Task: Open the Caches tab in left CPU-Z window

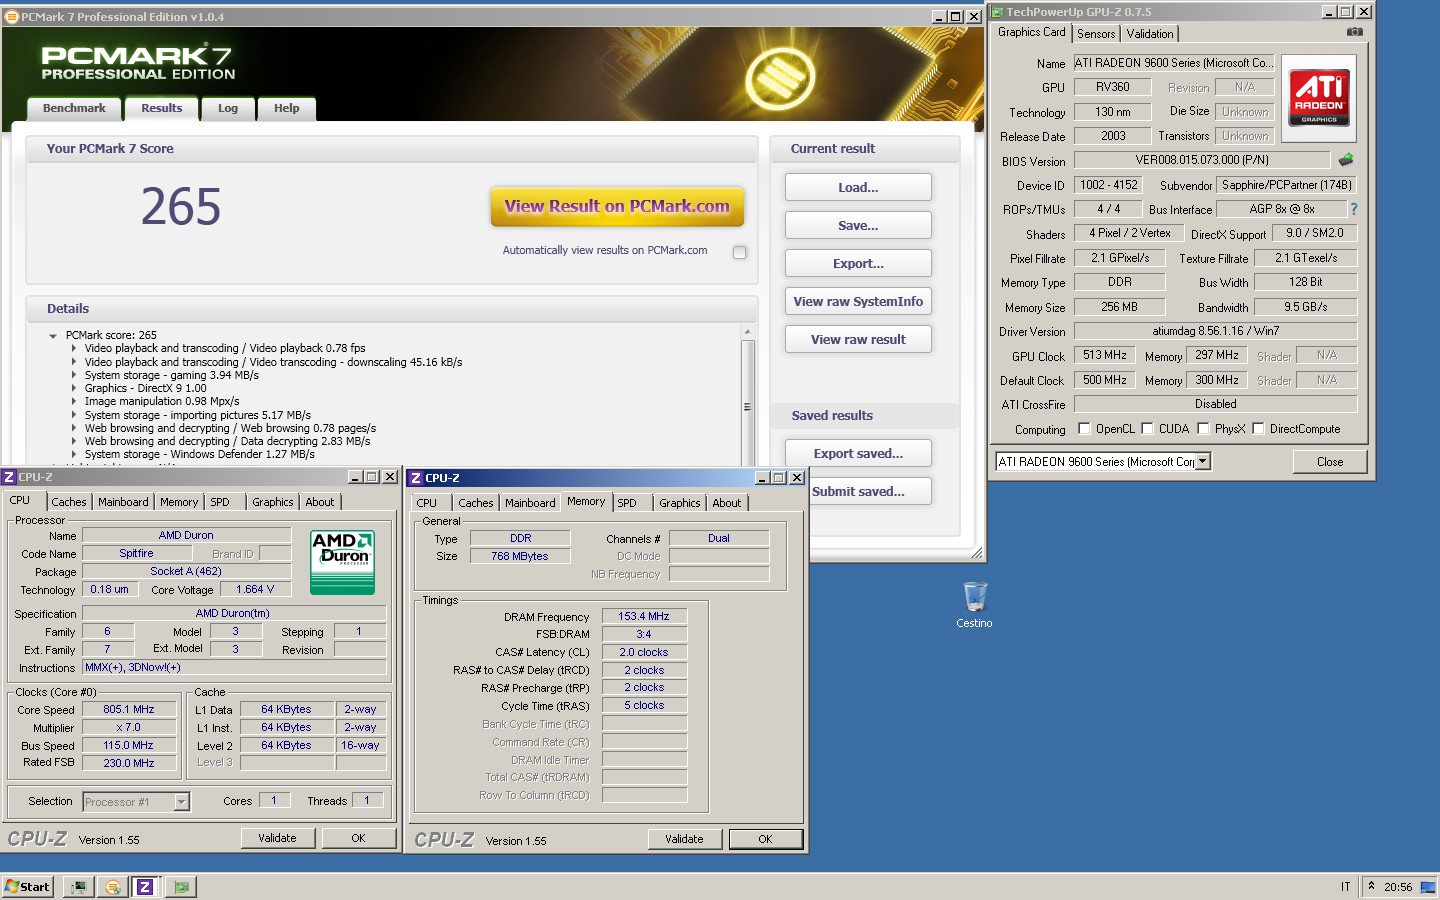Action: tap(69, 502)
